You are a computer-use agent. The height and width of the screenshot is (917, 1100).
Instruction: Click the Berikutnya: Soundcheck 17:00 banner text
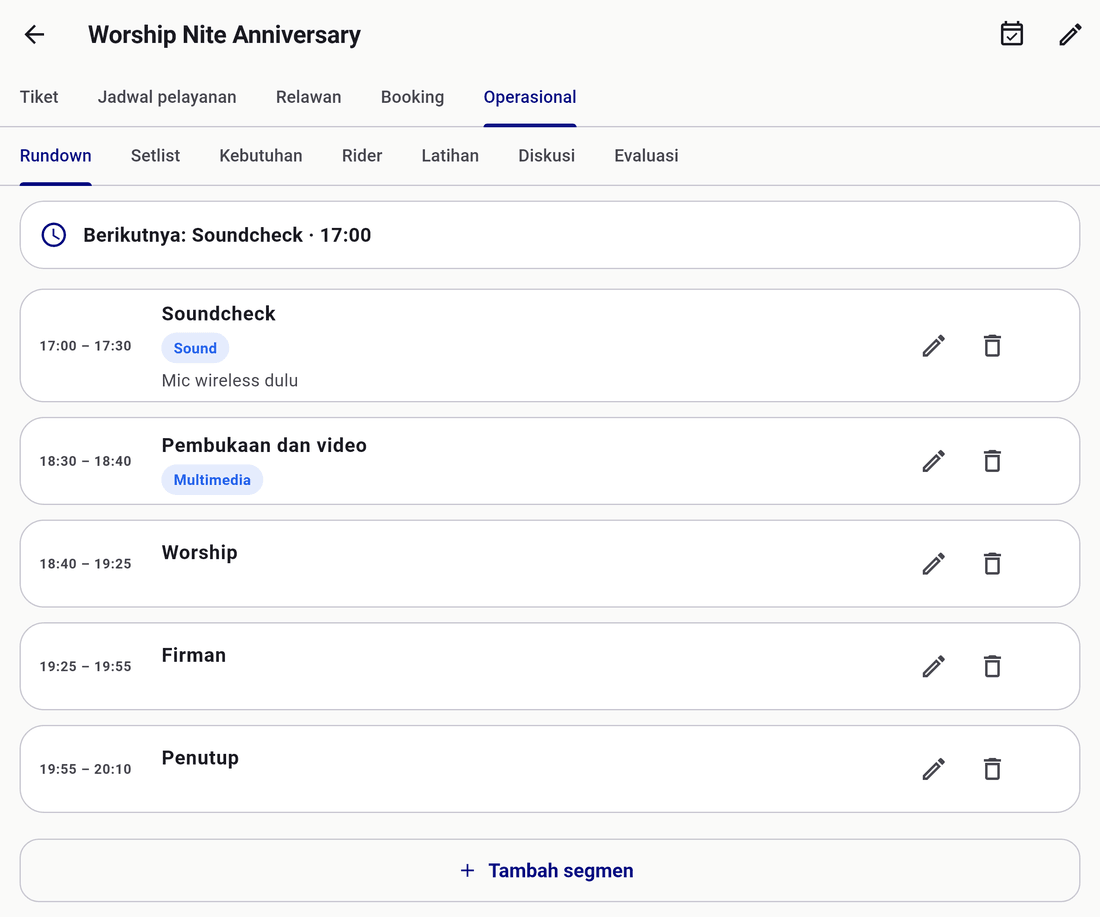[227, 235]
